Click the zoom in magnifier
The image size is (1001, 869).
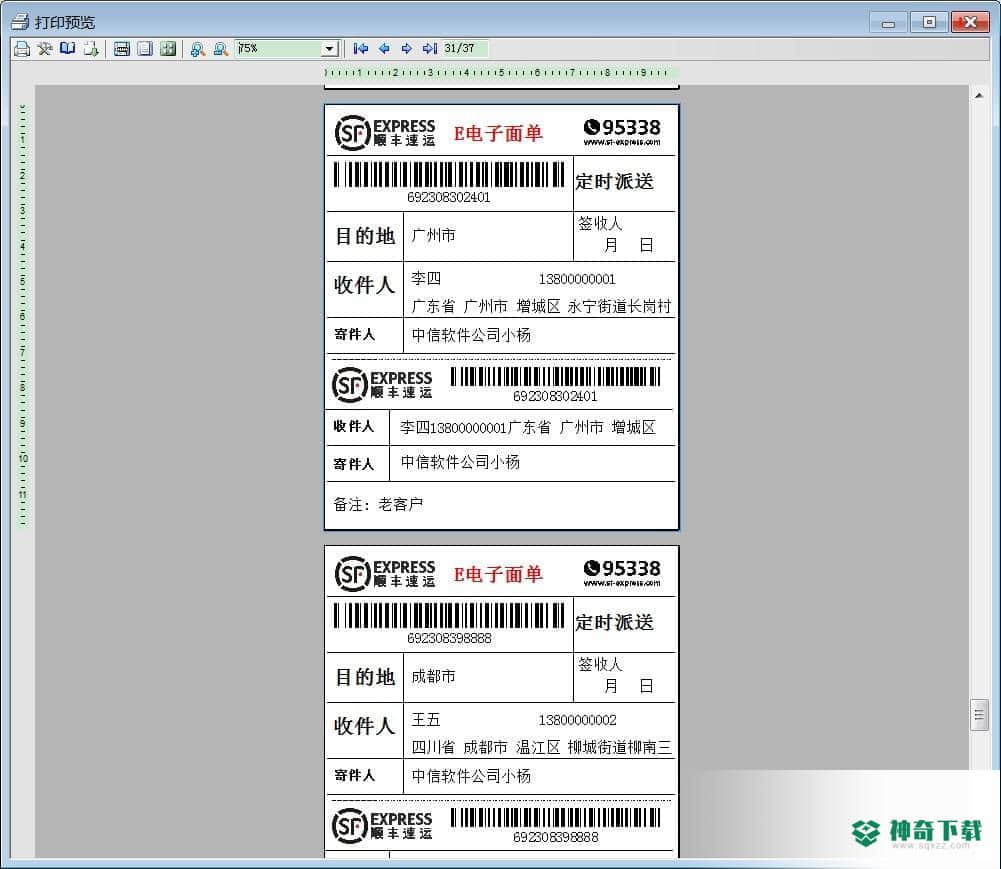pos(198,49)
